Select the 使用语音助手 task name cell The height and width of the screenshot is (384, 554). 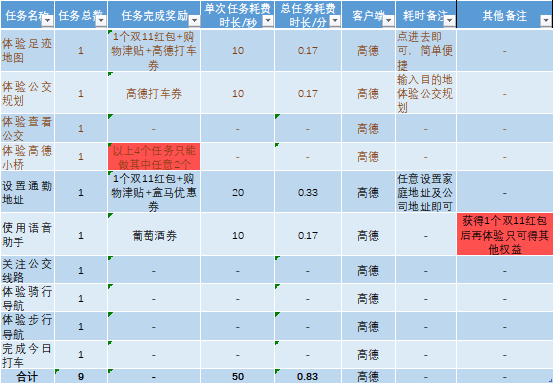point(28,235)
